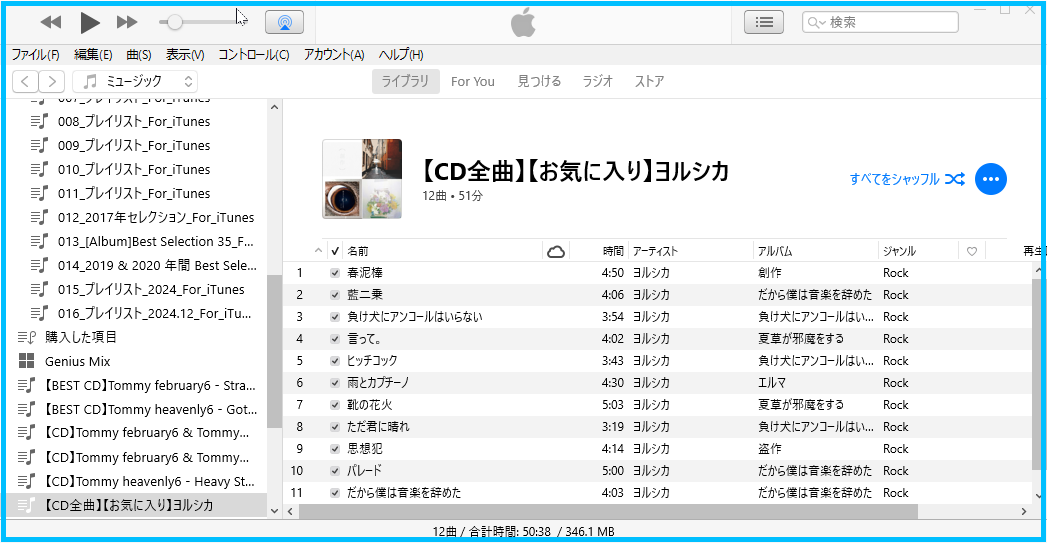Uncheck the checkbox for パレード
1047x543 pixels.
coord(335,471)
